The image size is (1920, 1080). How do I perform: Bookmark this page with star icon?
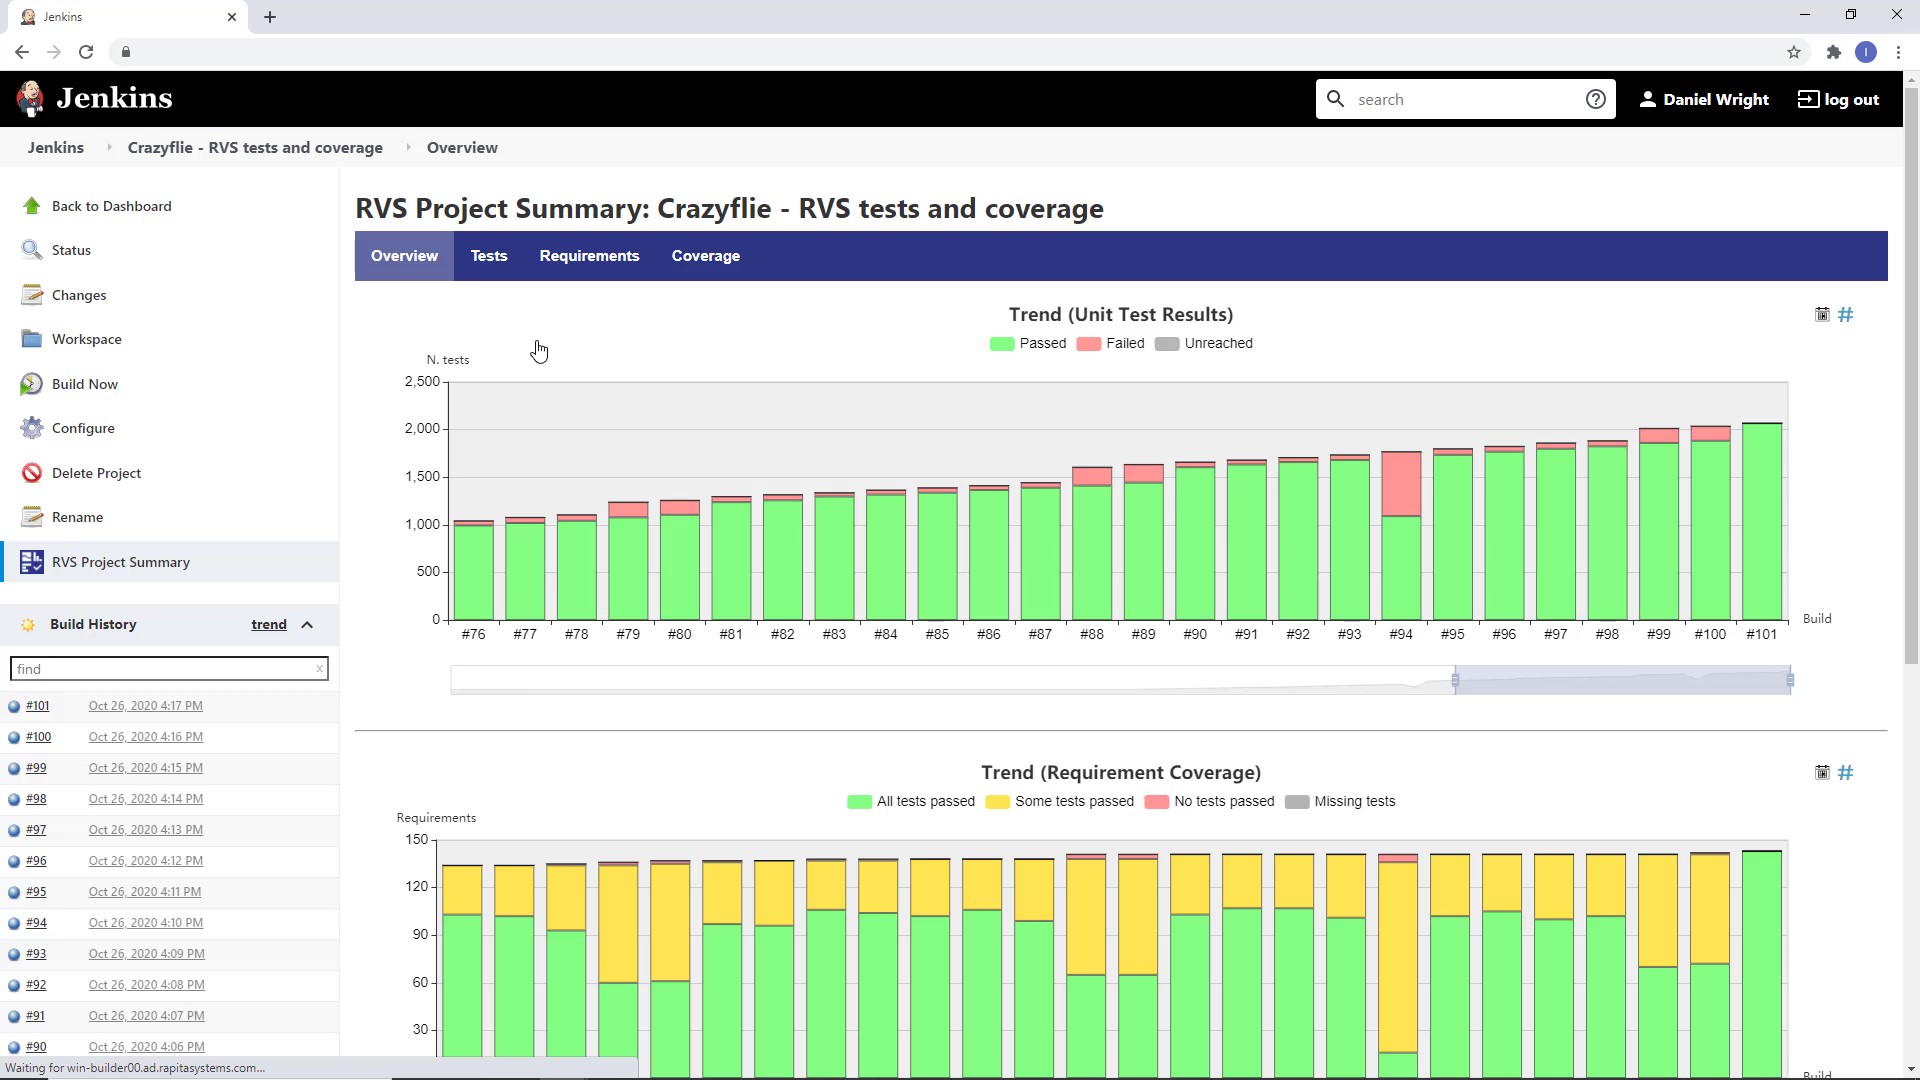(x=1794, y=52)
